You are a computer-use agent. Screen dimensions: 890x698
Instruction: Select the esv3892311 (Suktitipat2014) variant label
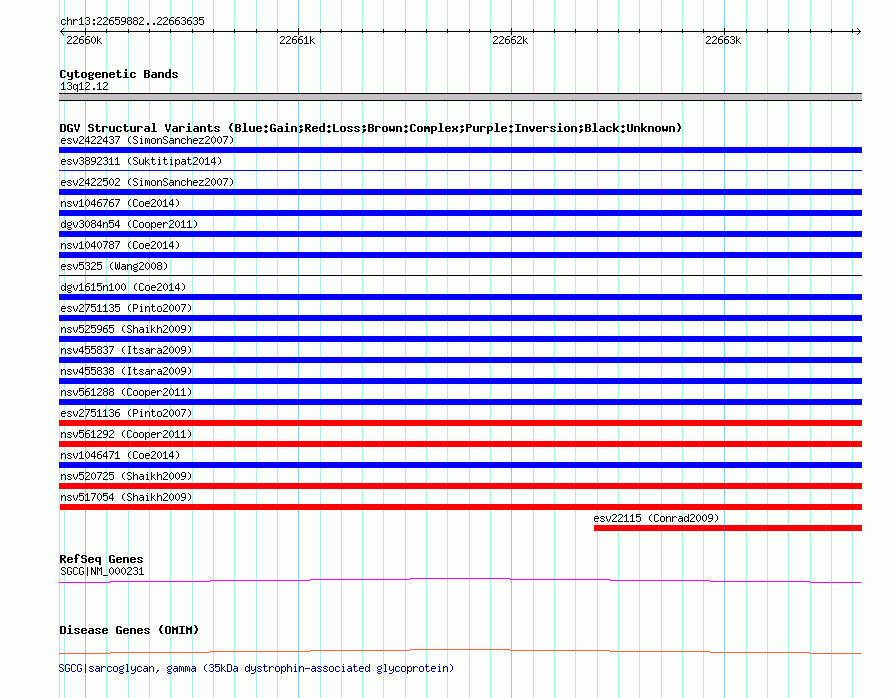pyautogui.click(x=140, y=161)
